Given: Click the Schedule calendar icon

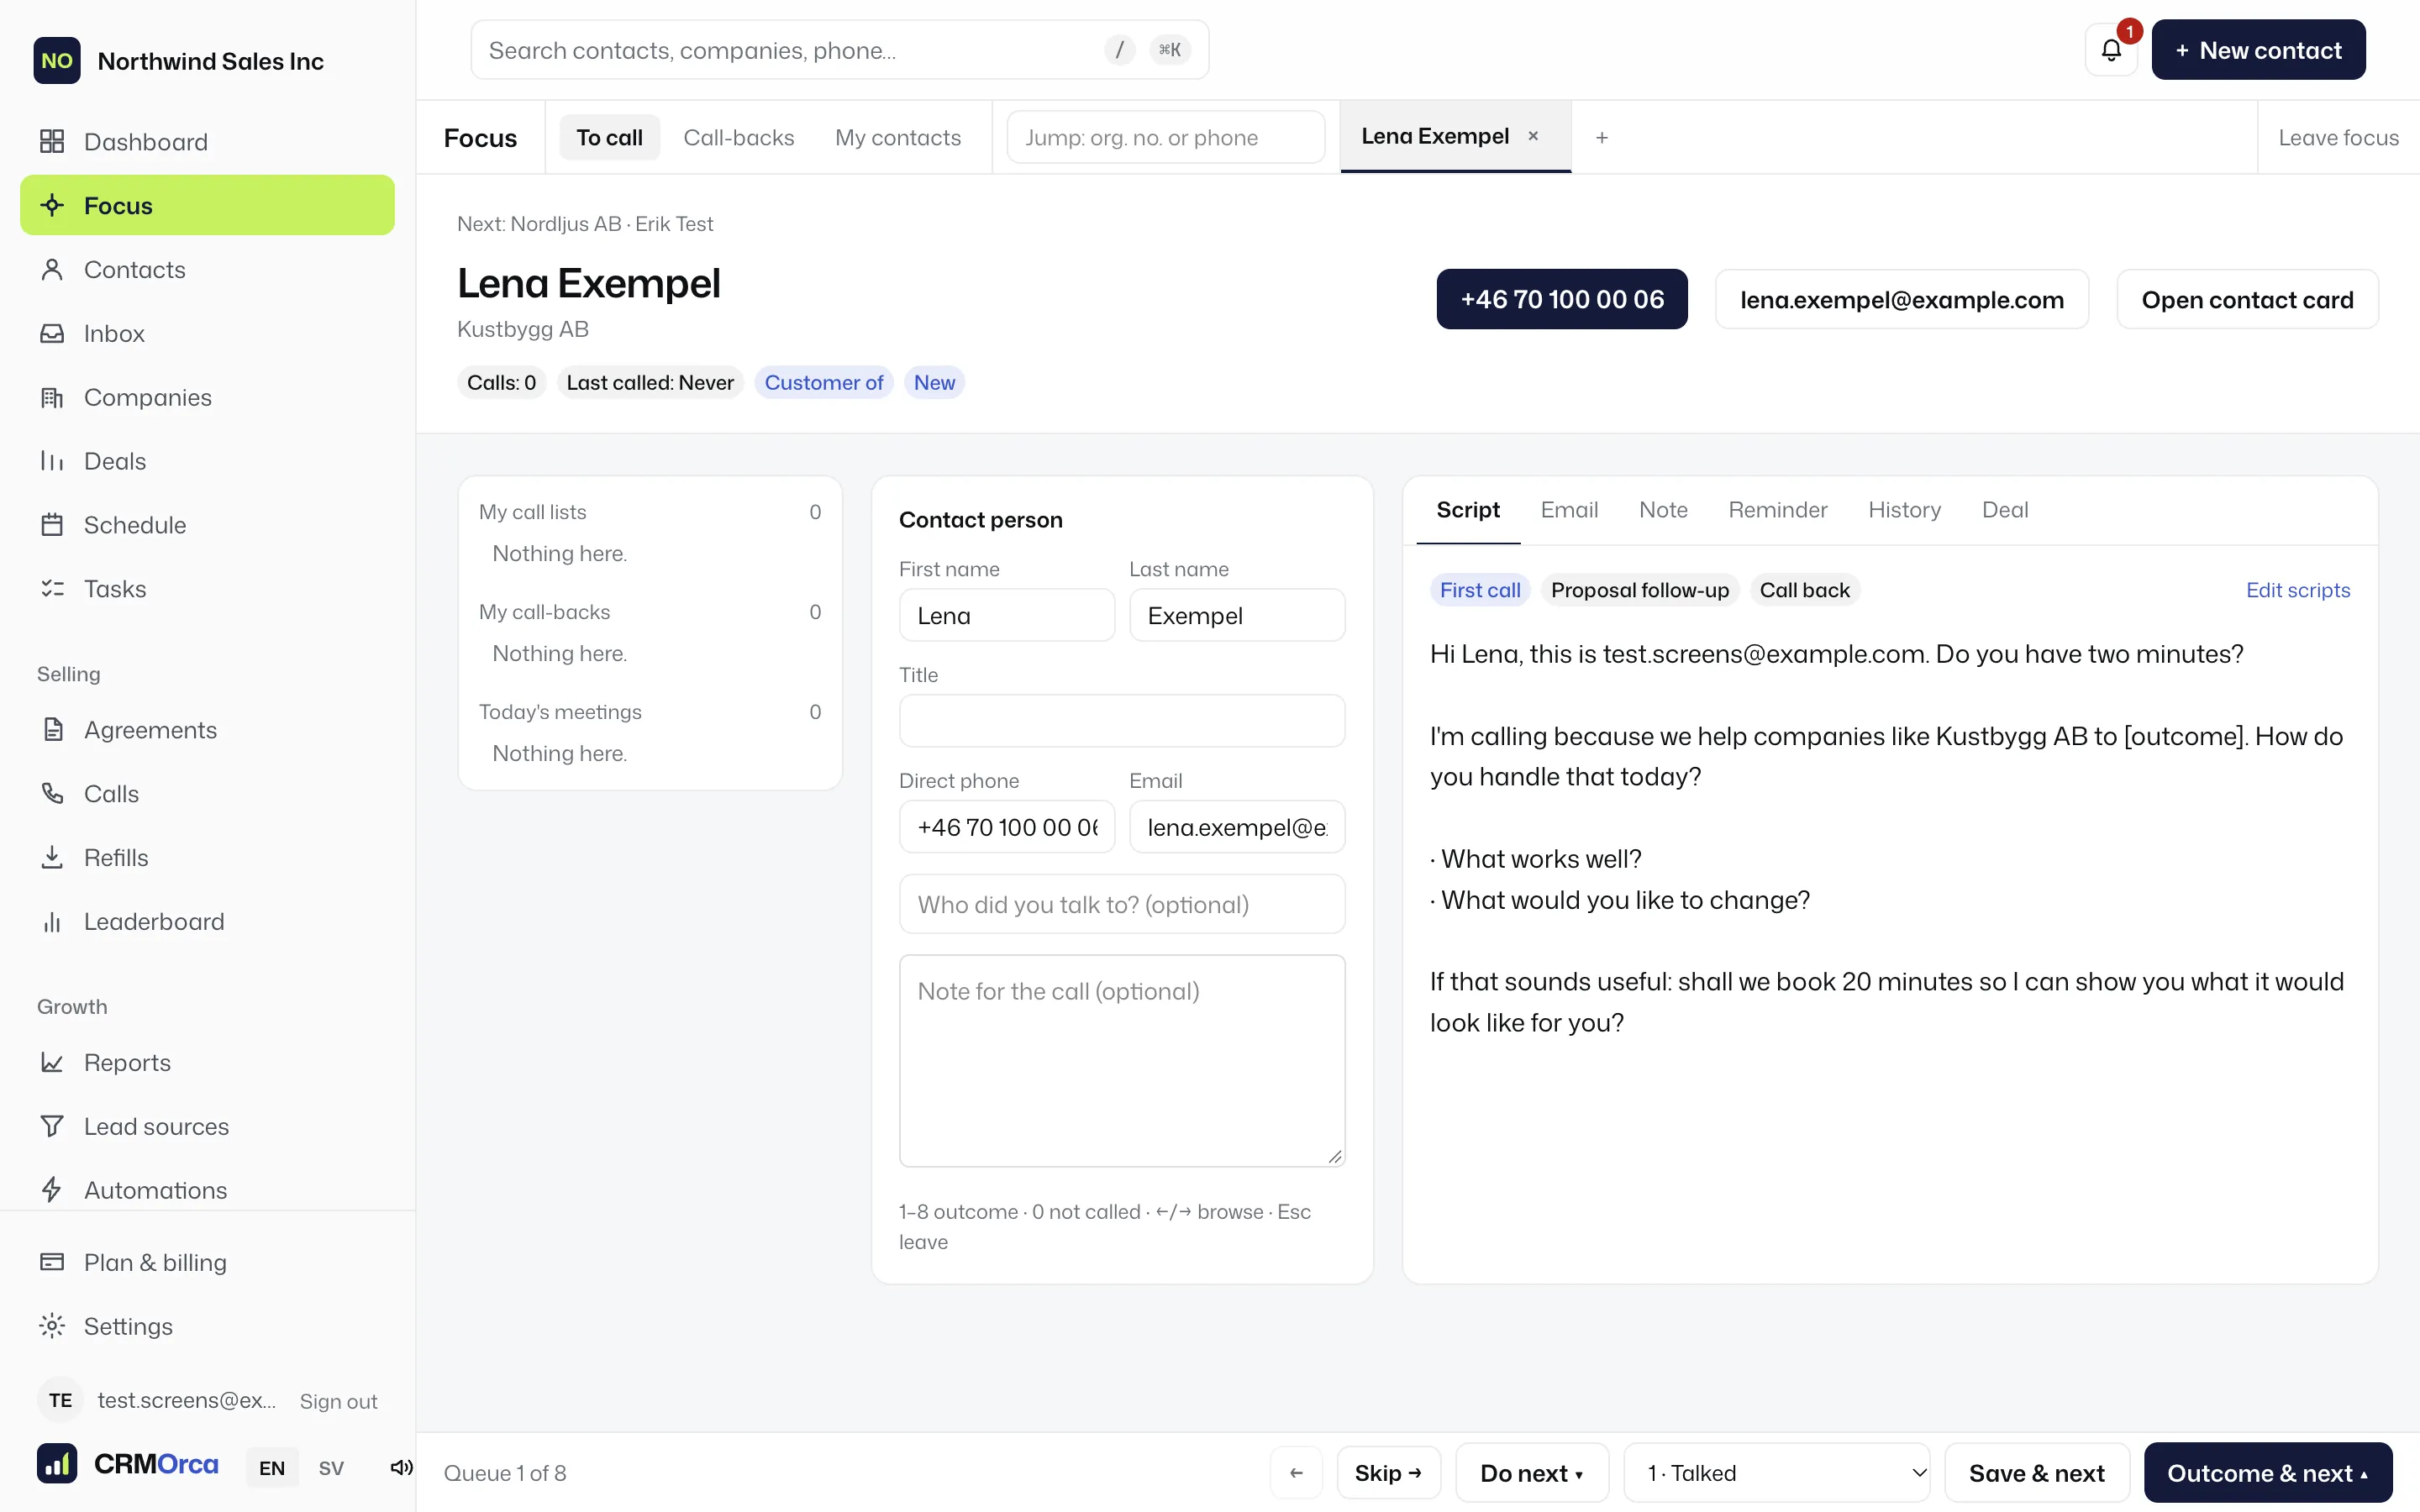Looking at the screenshot, I should [x=52, y=525].
